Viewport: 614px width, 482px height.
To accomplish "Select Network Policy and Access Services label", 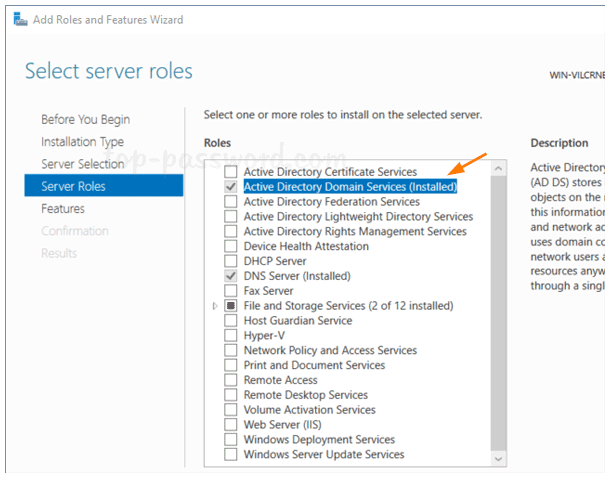I will [330, 351].
